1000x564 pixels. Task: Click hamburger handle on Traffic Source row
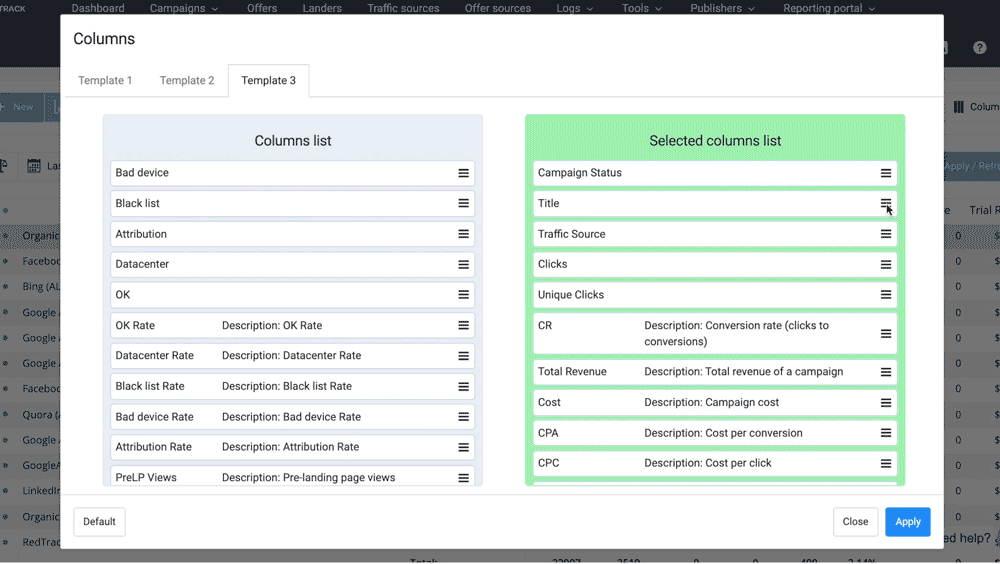point(885,234)
